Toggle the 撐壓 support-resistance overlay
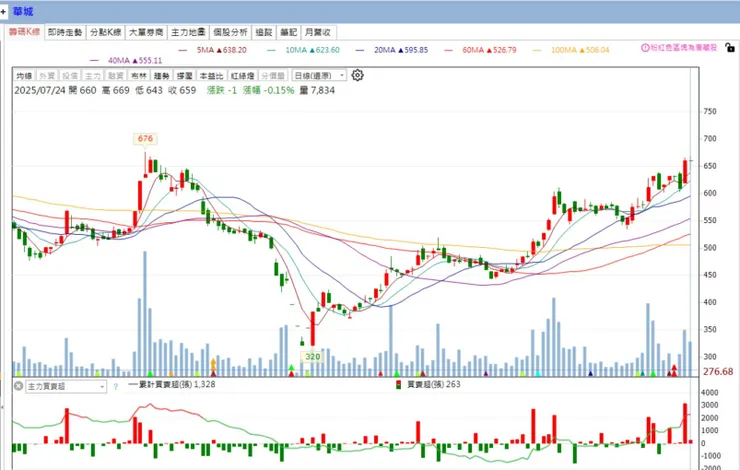The image size is (740, 470). 185,76
